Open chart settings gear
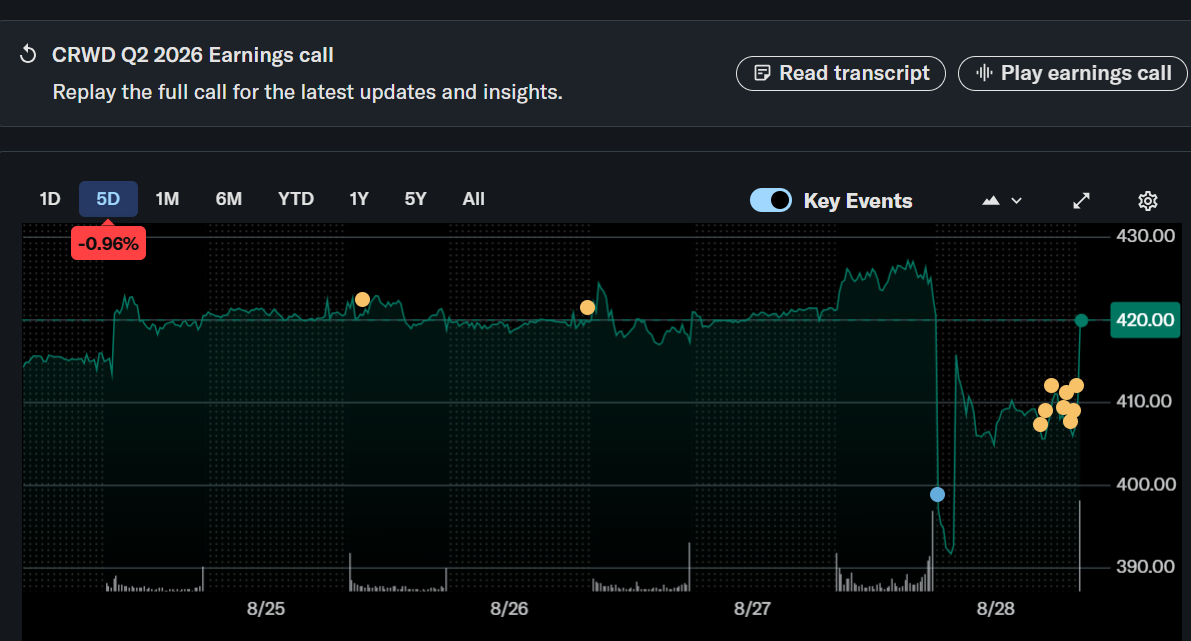The width and height of the screenshot is (1191, 641). tap(1148, 201)
